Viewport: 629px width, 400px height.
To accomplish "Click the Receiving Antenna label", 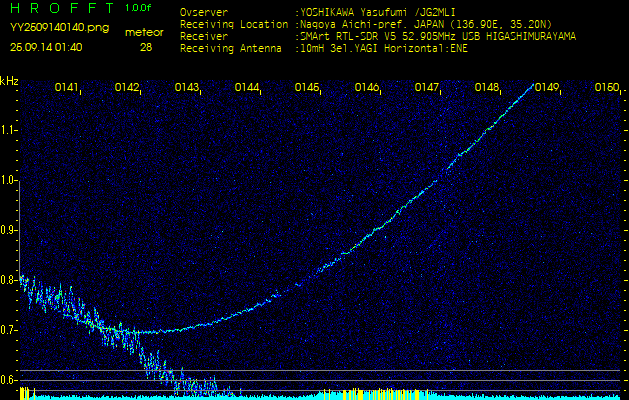I will 231,49.
